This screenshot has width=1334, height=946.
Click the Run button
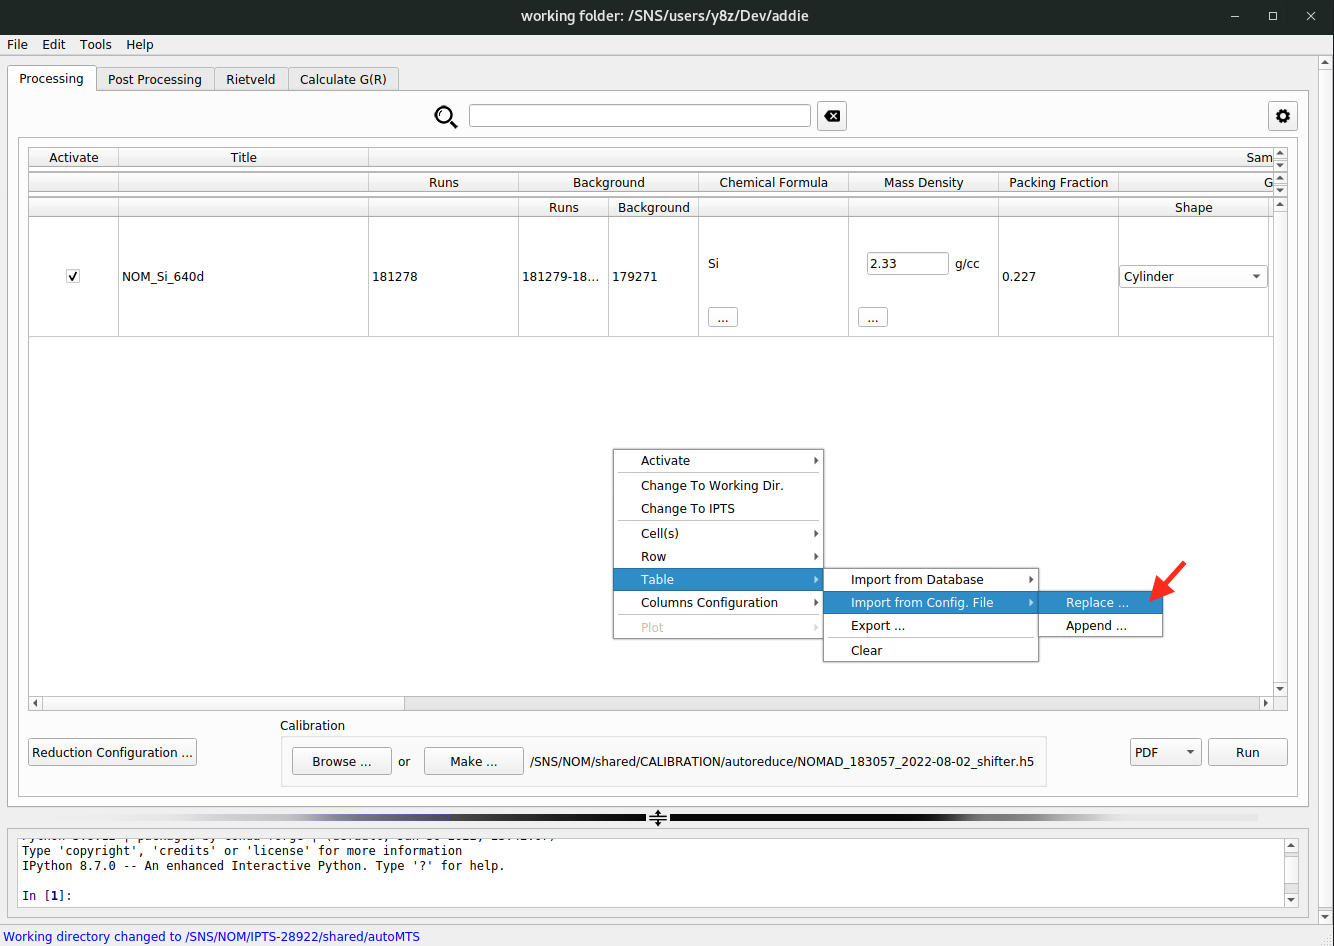[1247, 752]
